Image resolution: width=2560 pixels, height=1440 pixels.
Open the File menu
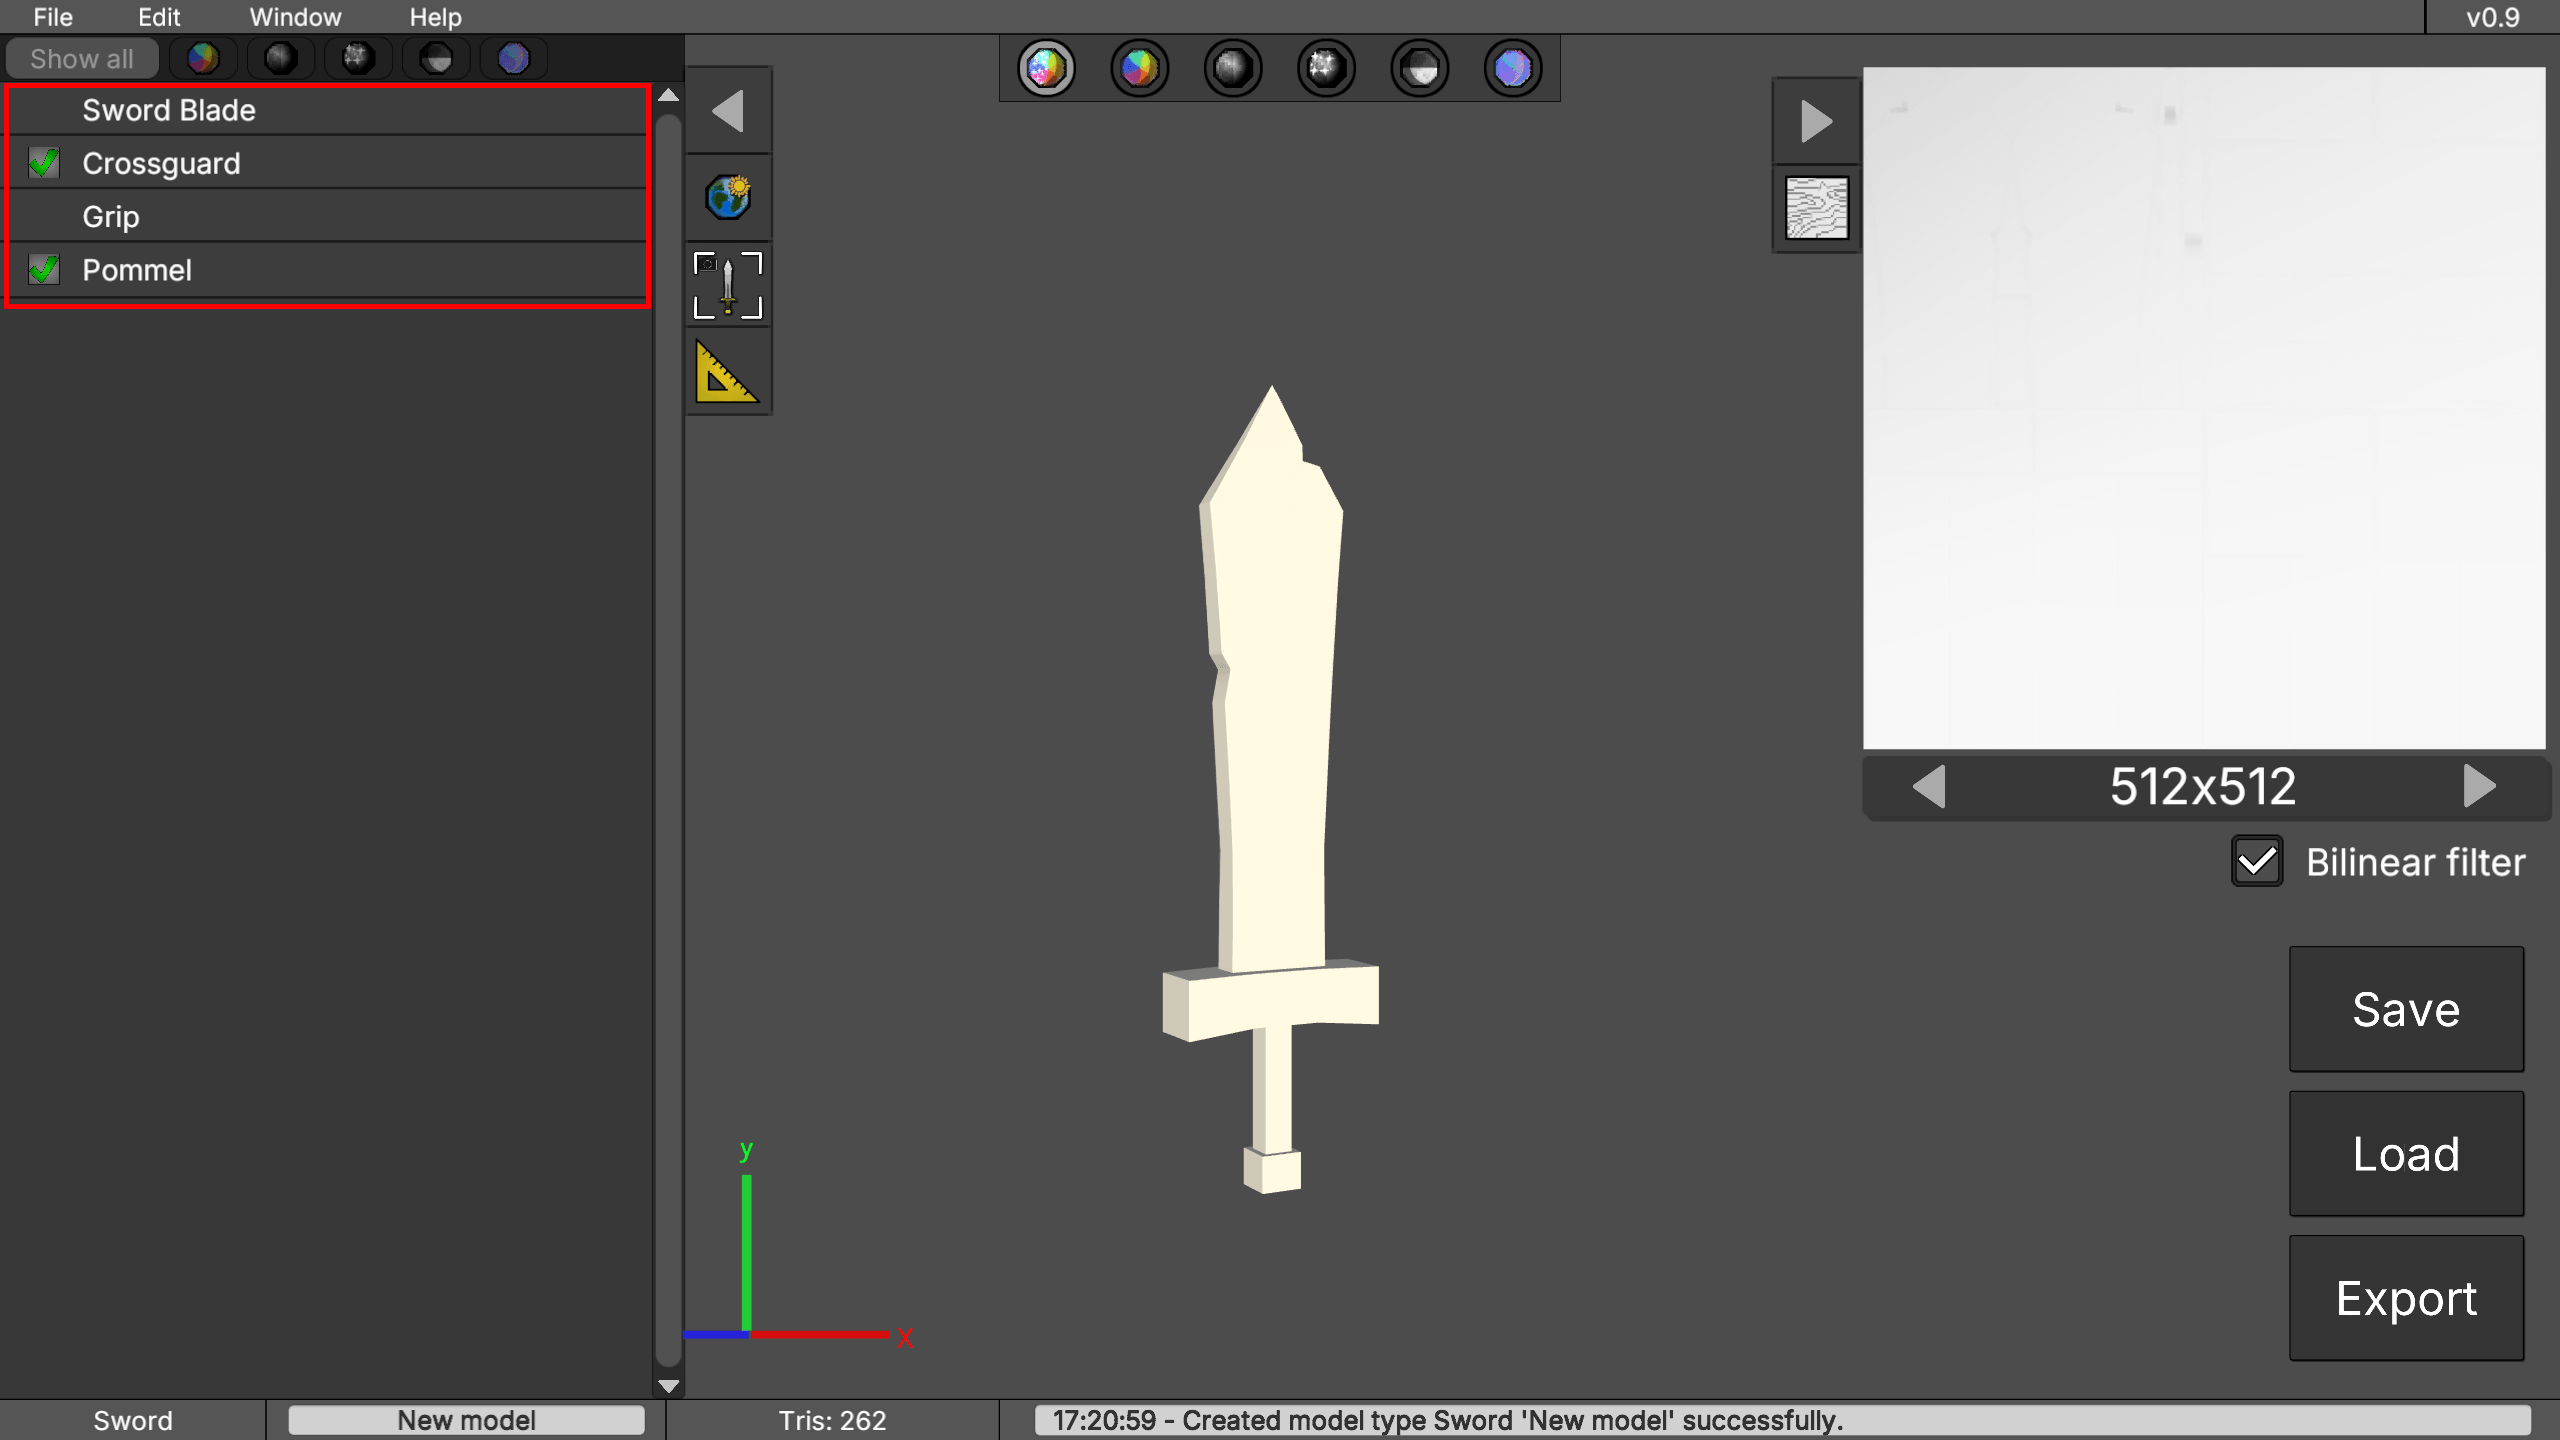pyautogui.click(x=52, y=16)
